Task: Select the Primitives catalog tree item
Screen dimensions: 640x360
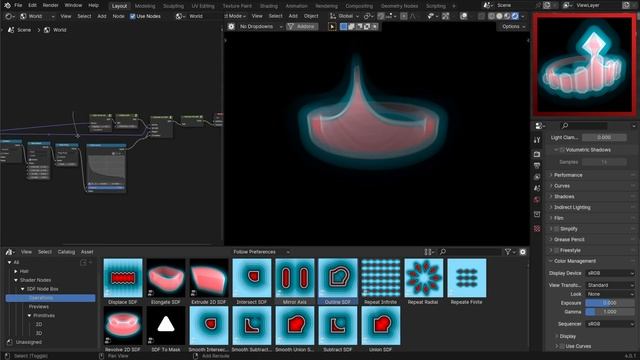Action: (44, 316)
